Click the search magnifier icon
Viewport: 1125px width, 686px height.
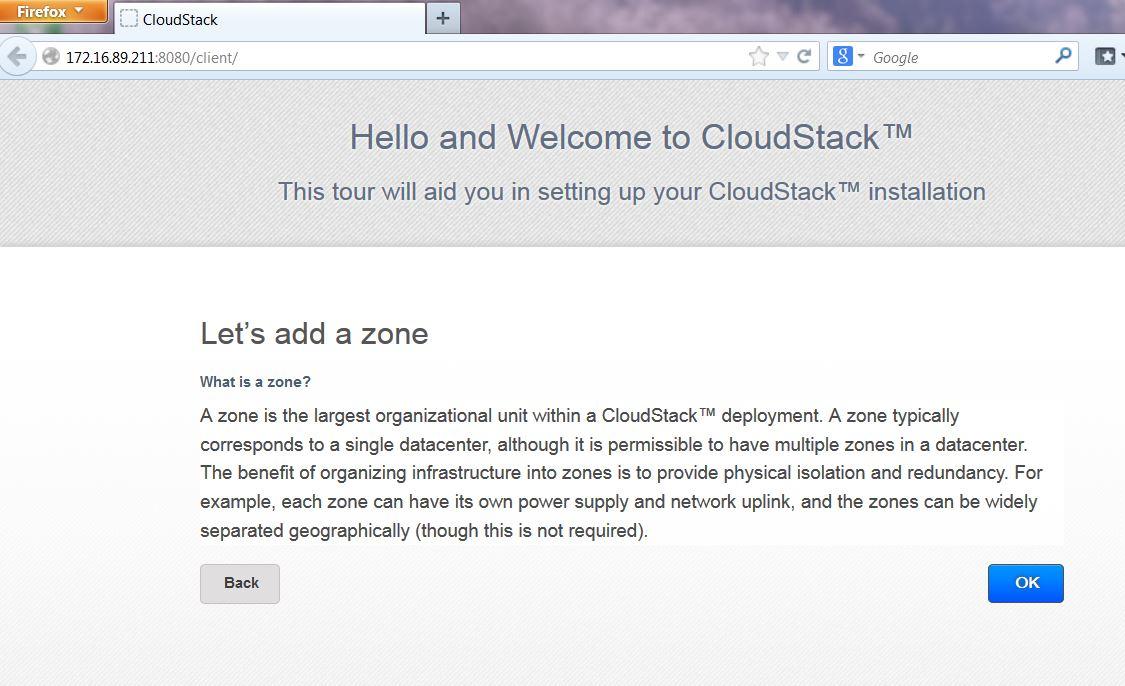(1063, 56)
